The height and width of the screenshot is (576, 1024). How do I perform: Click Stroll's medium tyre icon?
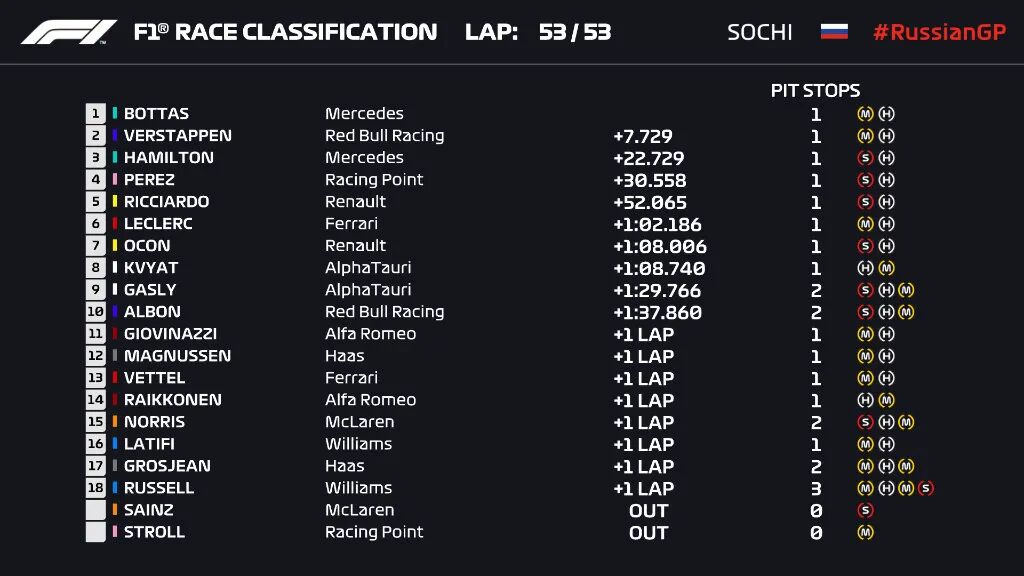865,532
